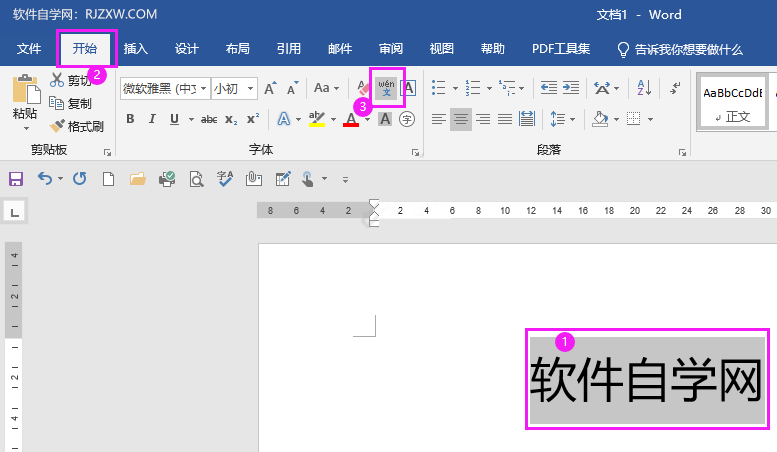Click the open folder icon in quick toolbar

click(x=138, y=179)
